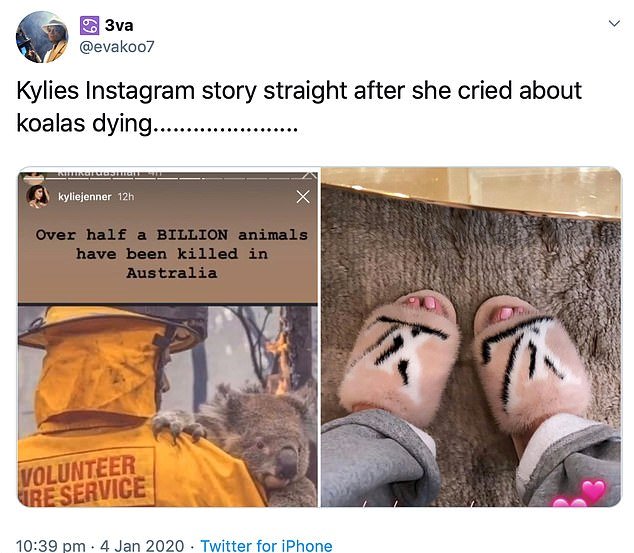
Task: Select the kyliejenner username in story
Action: click(85, 197)
